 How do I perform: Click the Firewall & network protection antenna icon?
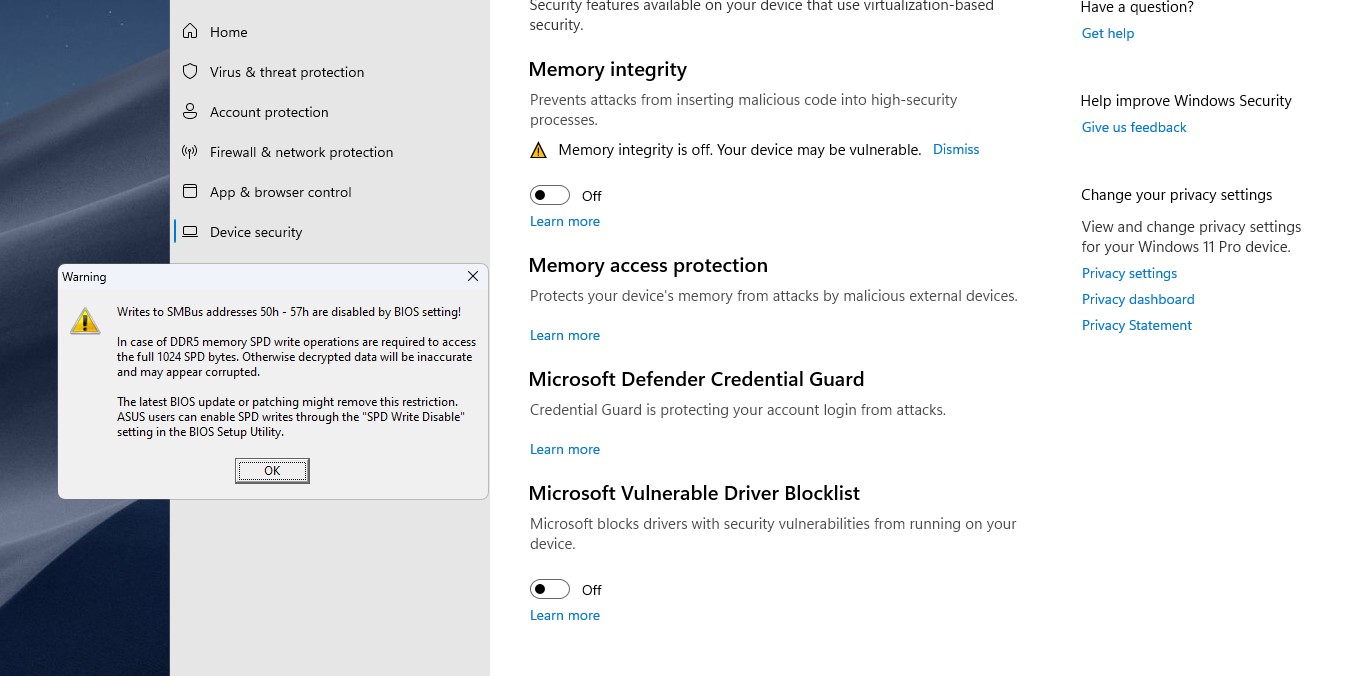[190, 152]
